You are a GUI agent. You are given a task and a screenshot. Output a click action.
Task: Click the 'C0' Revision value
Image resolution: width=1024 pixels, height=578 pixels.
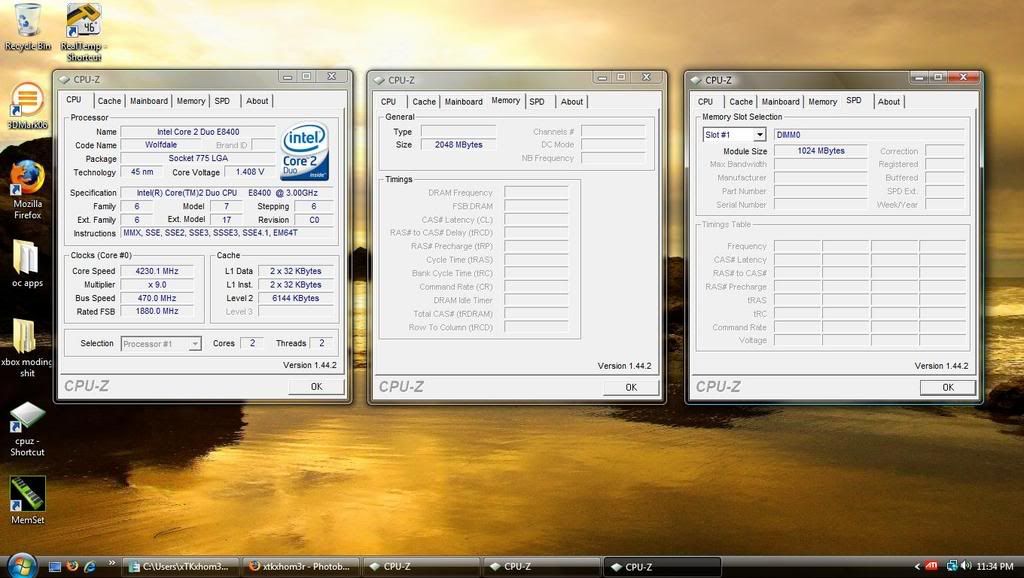(314, 220)
